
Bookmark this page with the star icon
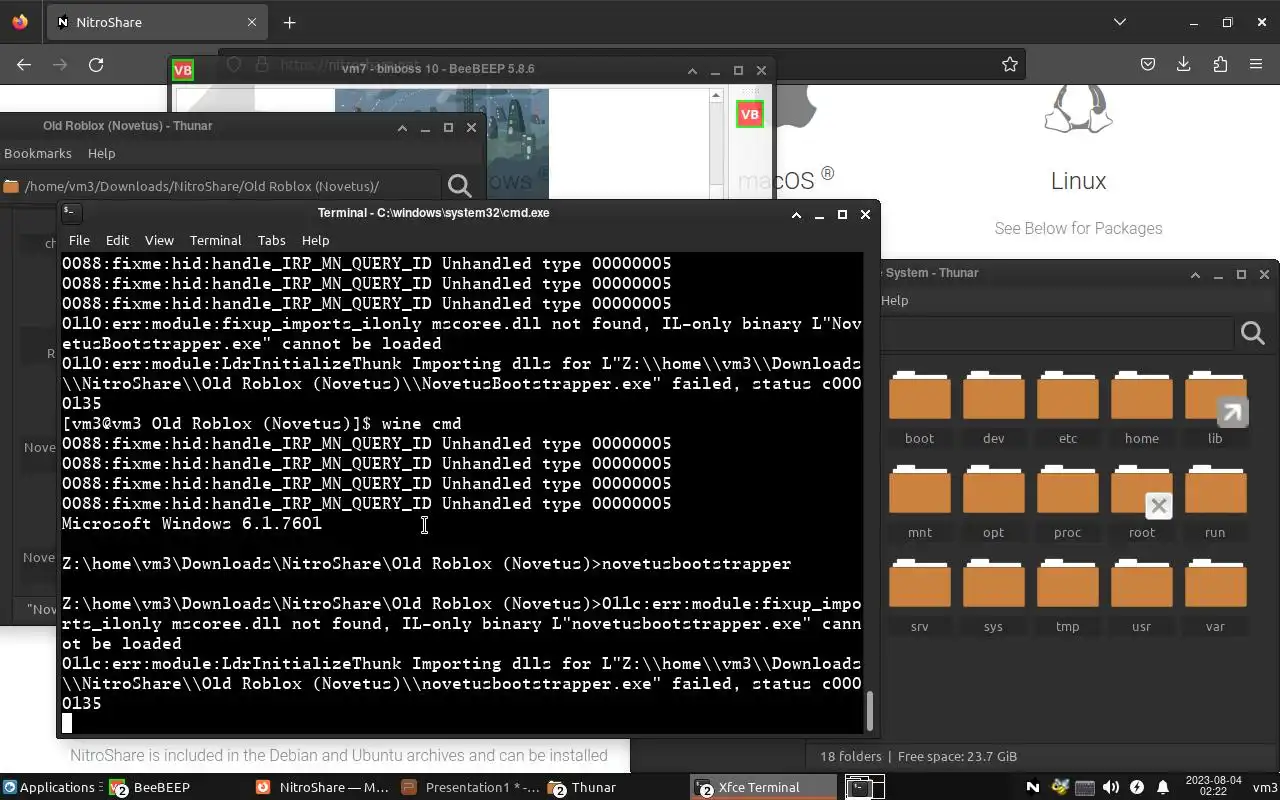tap(1010, 65)
